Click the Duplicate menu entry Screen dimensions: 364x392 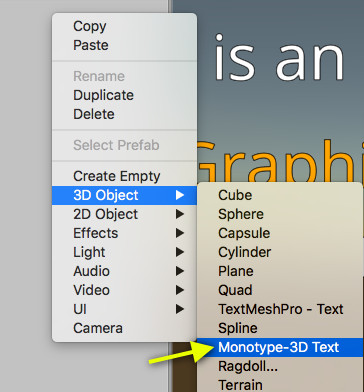[x=124, y=95]
